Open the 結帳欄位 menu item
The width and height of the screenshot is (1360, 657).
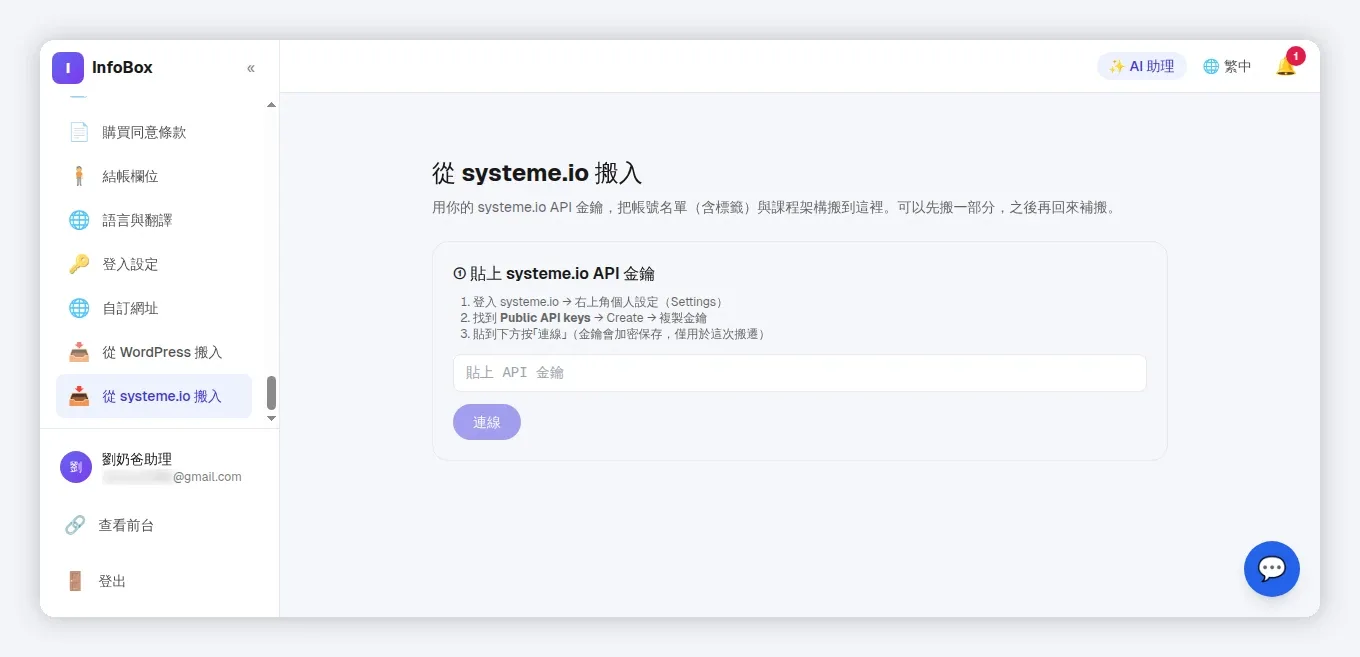pos(154,176)
